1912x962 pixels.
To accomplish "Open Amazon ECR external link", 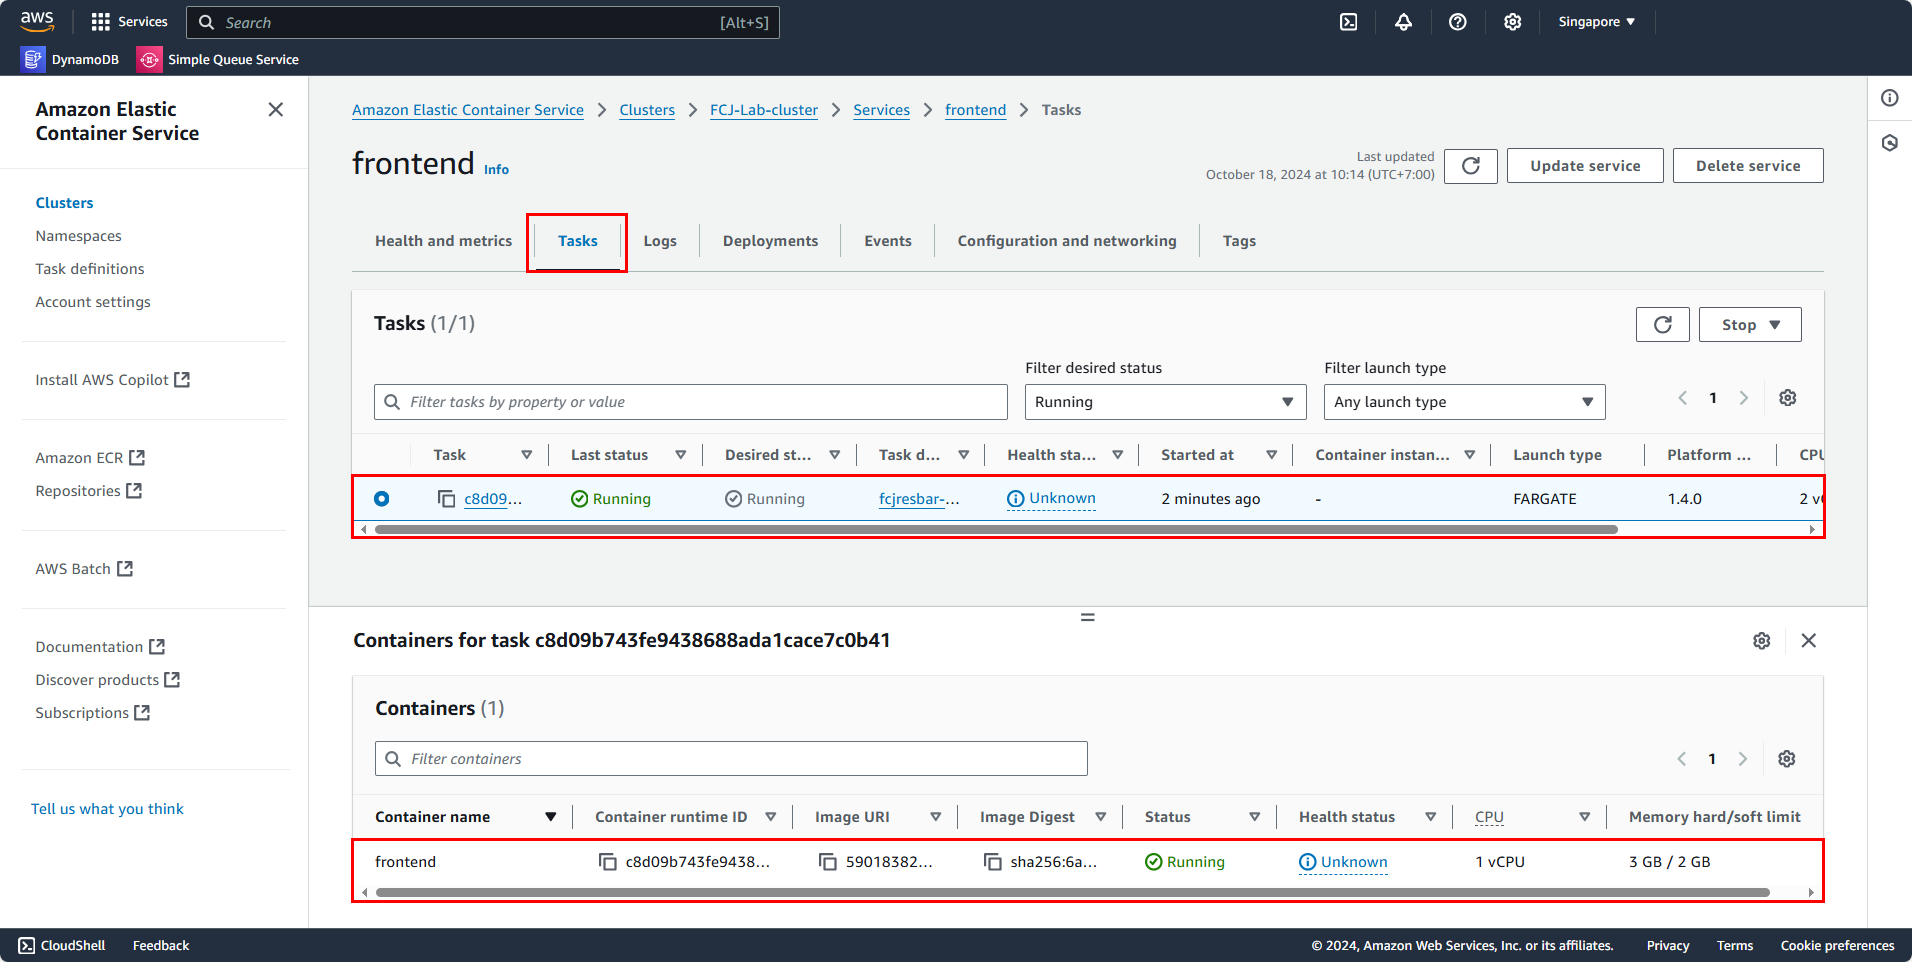I will click(x=90, y=458).
